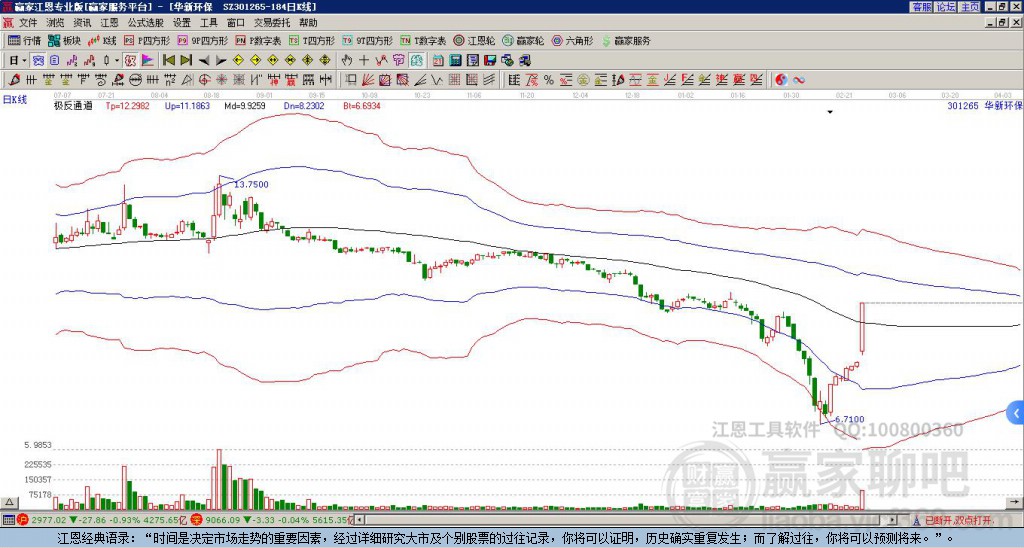
Task: Toggle the highlighted blue brain icon button
Action: (x=38, y=60)
